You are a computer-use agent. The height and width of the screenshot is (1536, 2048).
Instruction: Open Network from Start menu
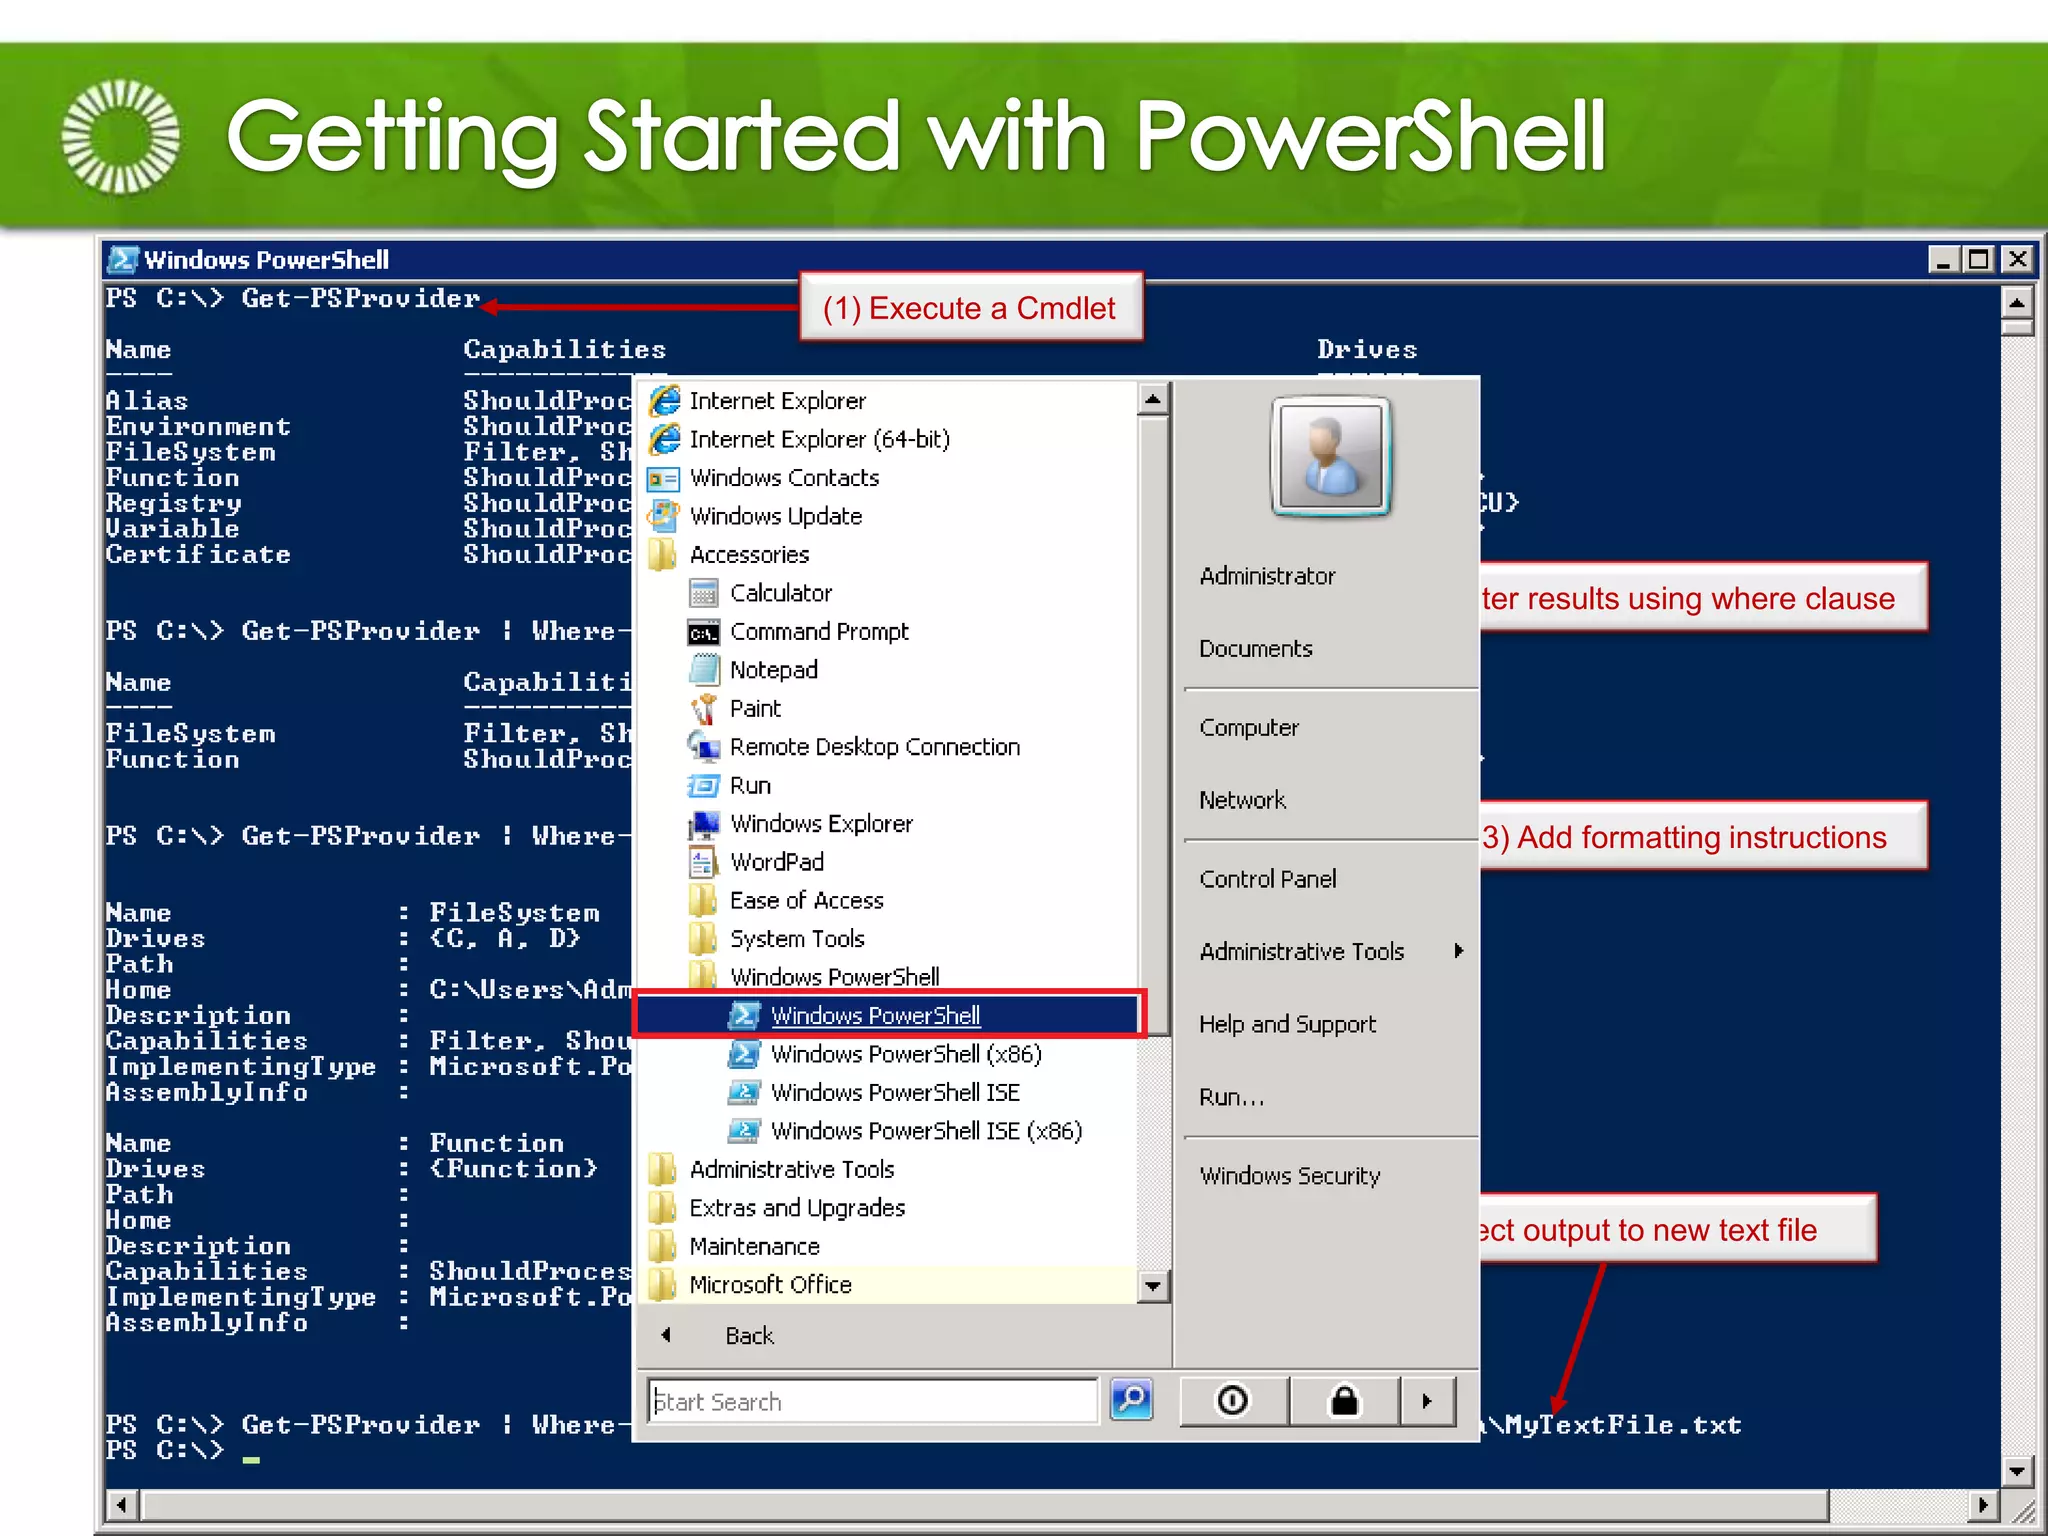1242,800
